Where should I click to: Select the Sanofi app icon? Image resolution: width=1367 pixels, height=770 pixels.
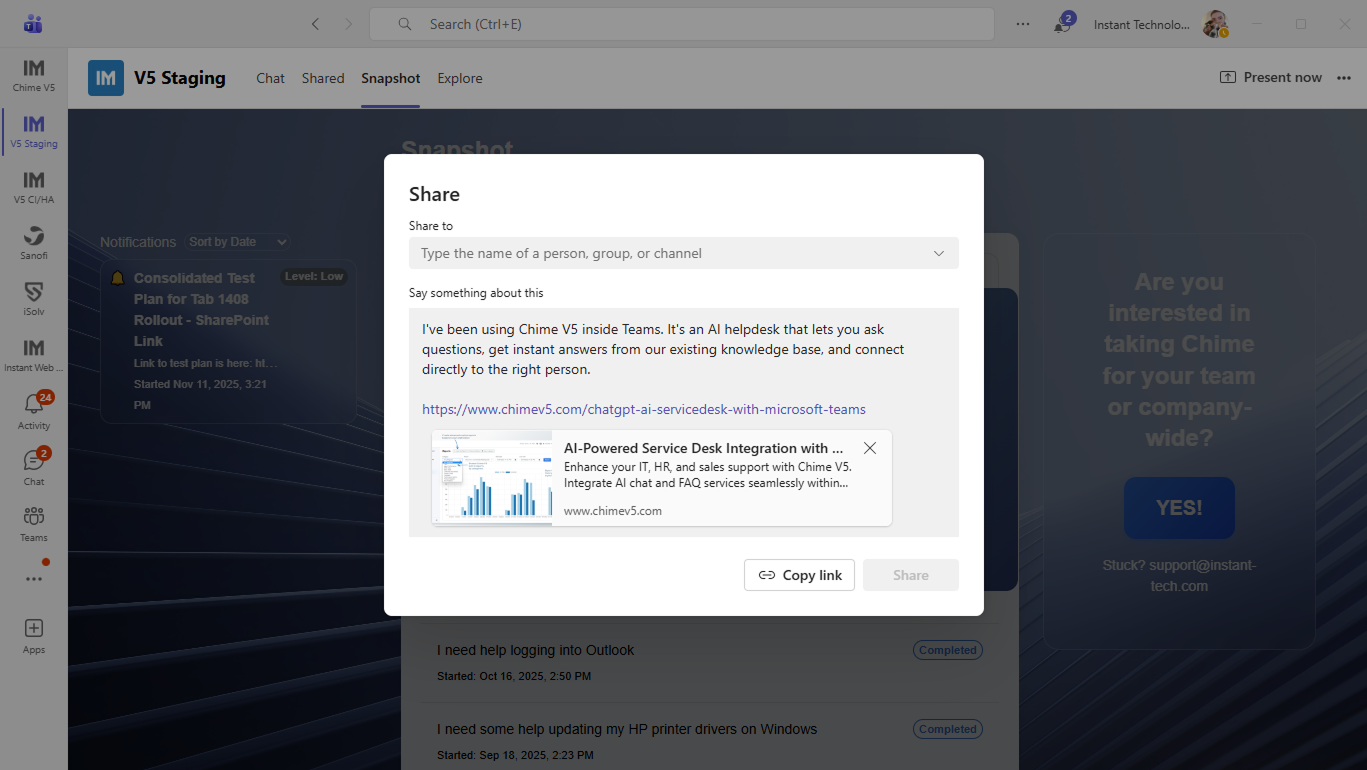(x=34, y=242)
